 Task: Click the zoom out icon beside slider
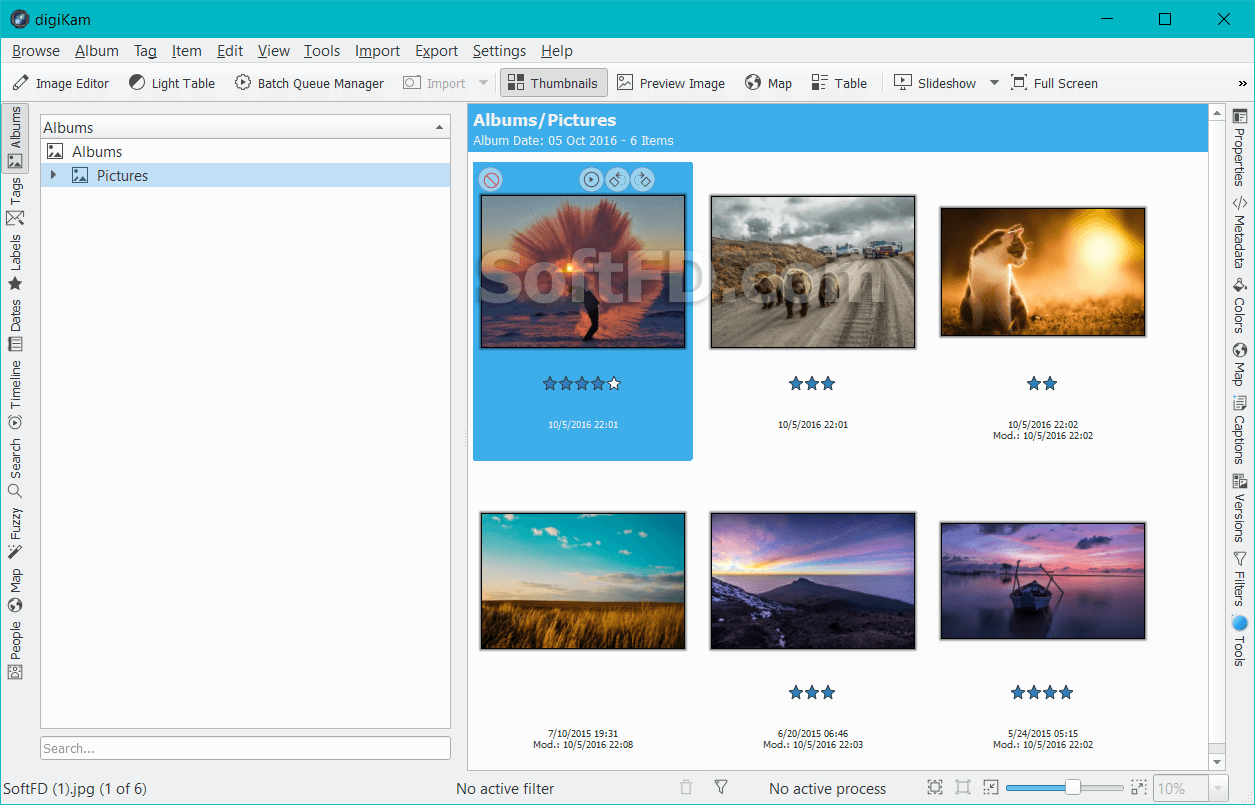(x=991, y=788)
